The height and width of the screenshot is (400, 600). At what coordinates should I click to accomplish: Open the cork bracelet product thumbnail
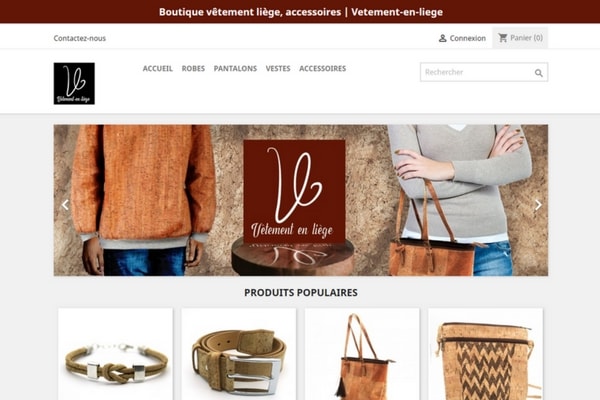[x=116, y=354]
